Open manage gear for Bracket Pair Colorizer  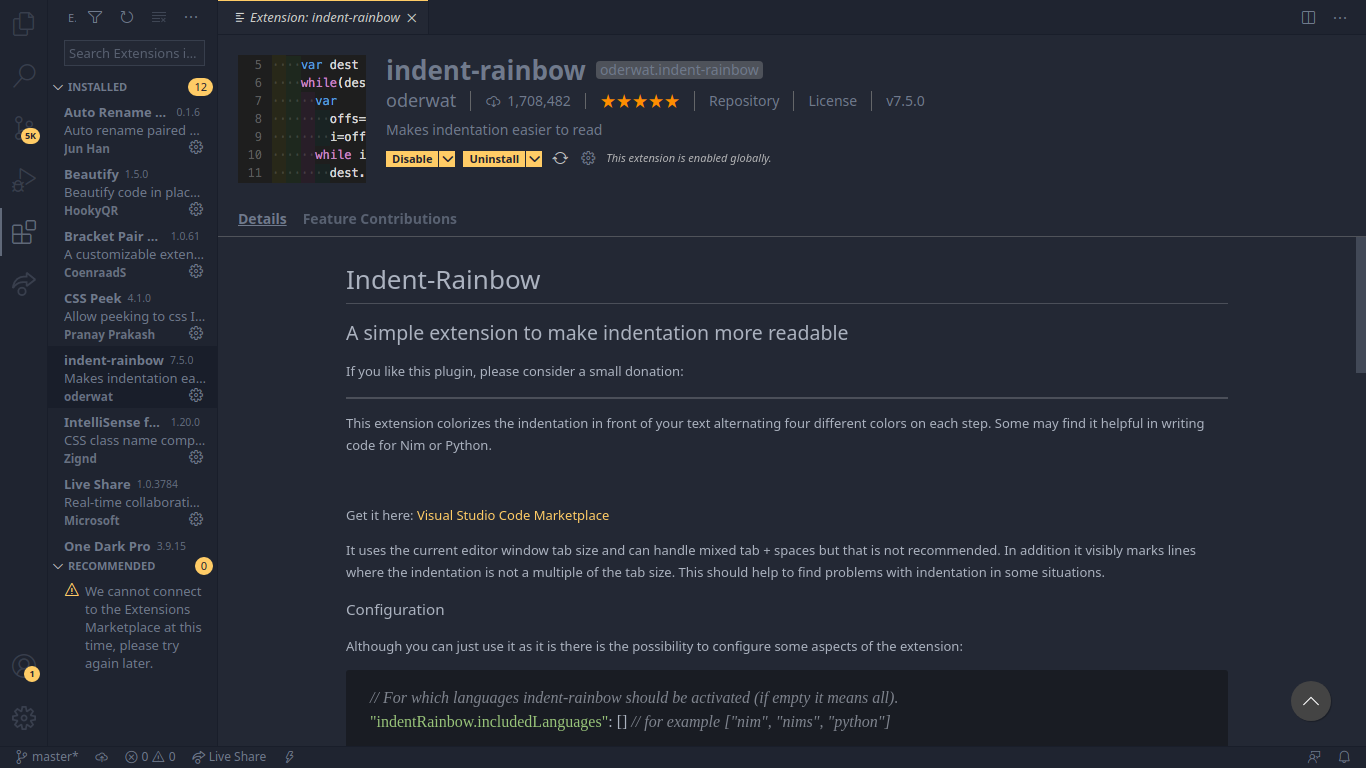(196, 271)
